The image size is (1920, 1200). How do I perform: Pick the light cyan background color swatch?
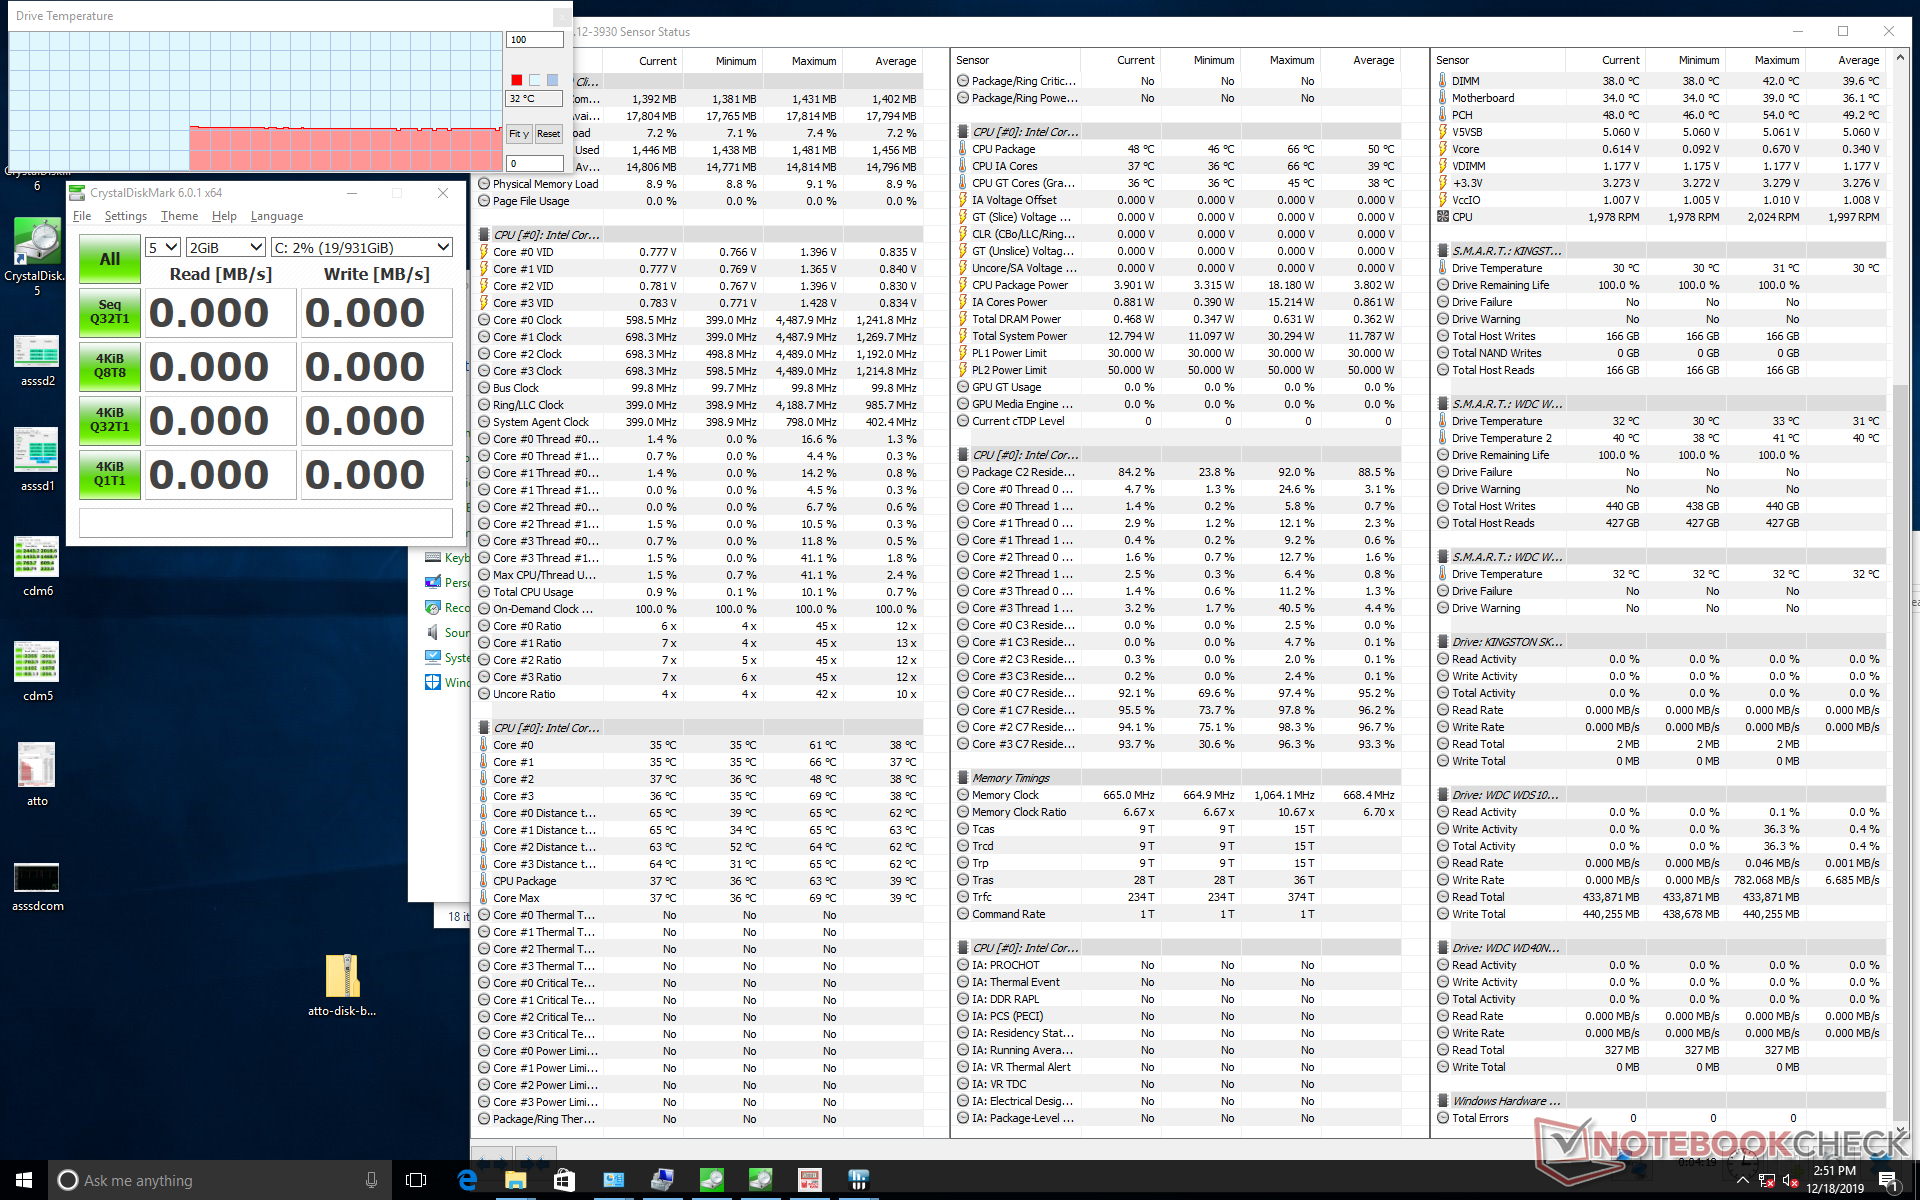(534, 80)
